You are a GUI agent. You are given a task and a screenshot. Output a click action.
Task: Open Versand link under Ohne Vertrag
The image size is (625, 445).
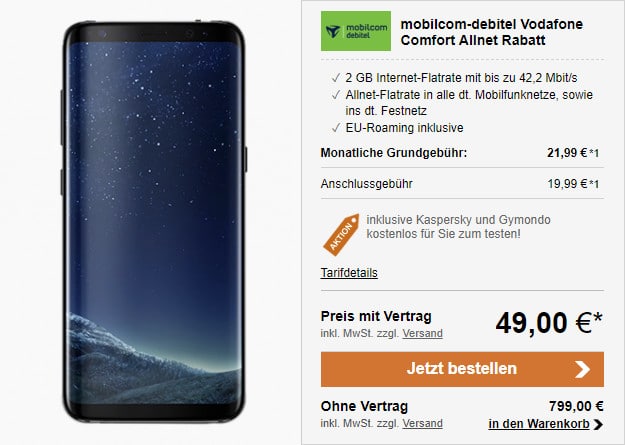[422, 423]
